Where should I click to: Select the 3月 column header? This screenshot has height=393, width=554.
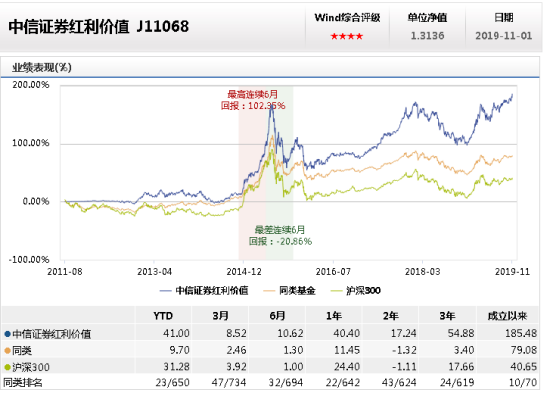pyautogui.click(x=220, y=316)
